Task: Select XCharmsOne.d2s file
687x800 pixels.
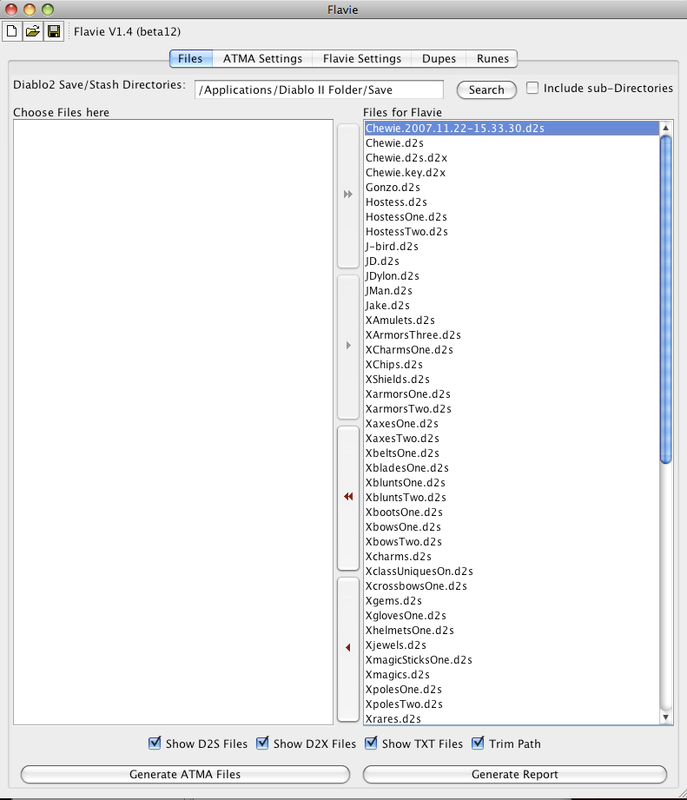Action: pos(512,351)
